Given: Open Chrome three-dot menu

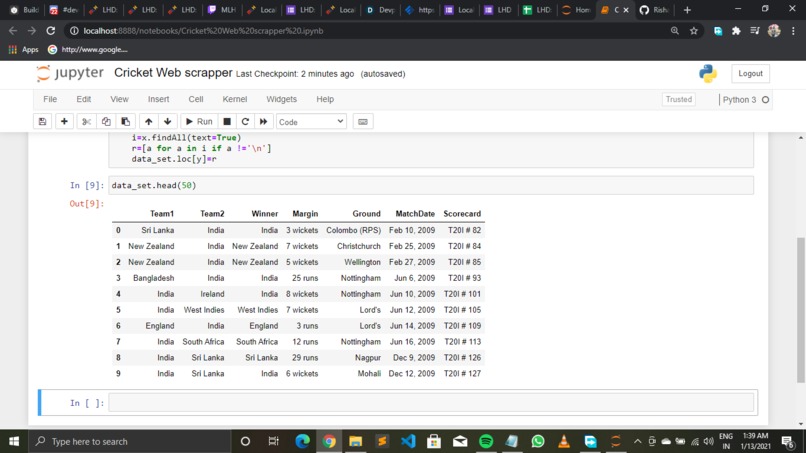Looking at the screenshot, I should (793, 31).
